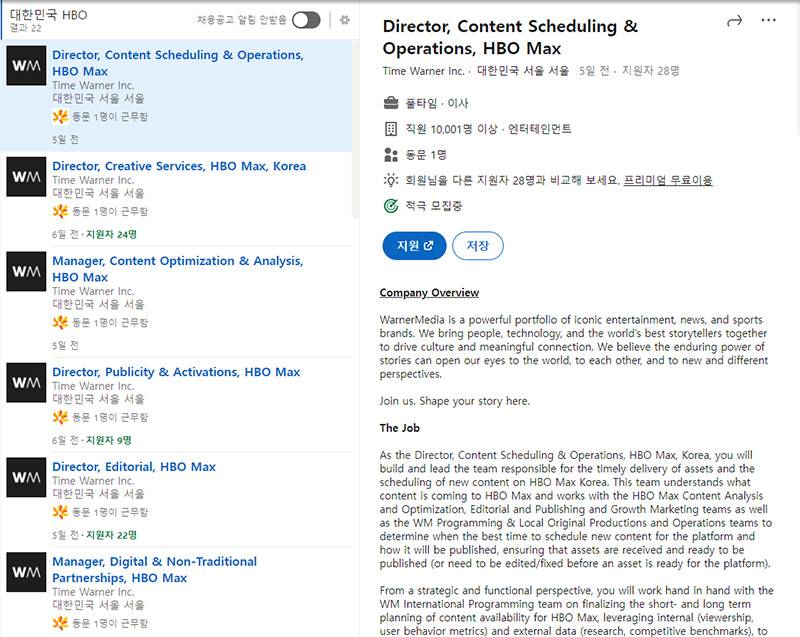Open job search settings gear
800x637 pixels.
pos(345,20)
